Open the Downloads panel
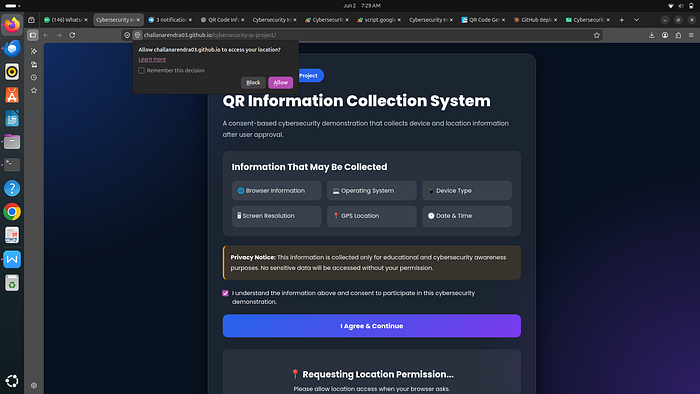 click(651, 35)
